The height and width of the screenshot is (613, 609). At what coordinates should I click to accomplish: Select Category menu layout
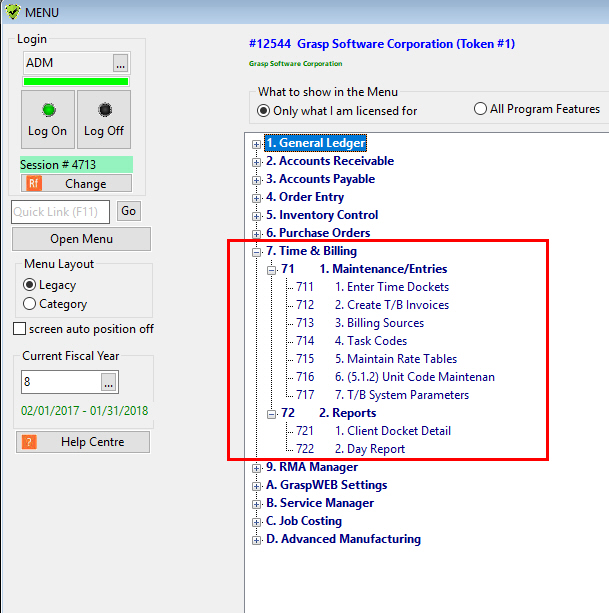click(x=29, y=304)
